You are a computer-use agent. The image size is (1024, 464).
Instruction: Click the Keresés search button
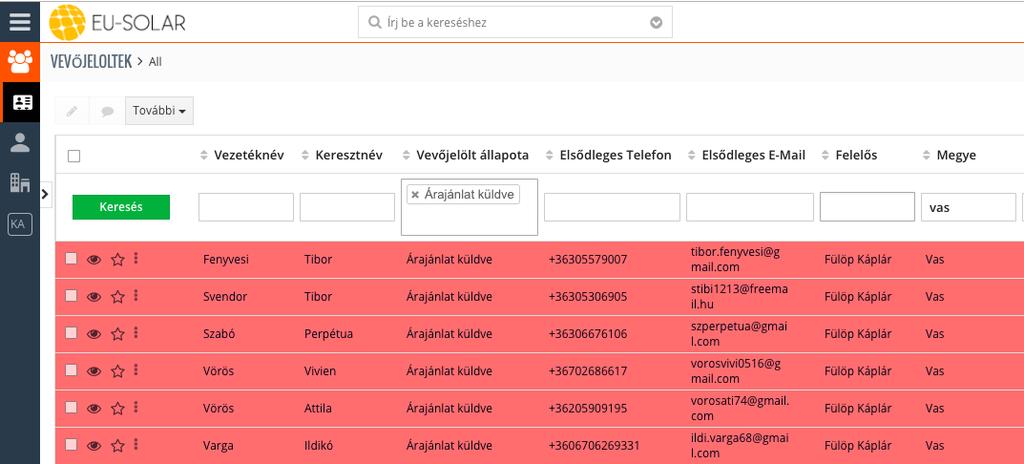pos(121,207)
